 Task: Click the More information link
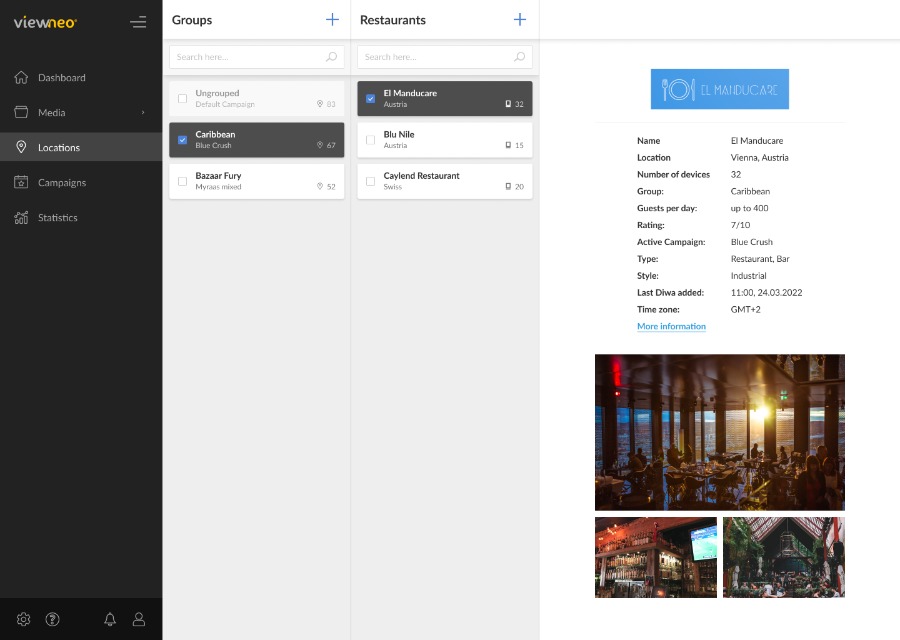(671, 327)
